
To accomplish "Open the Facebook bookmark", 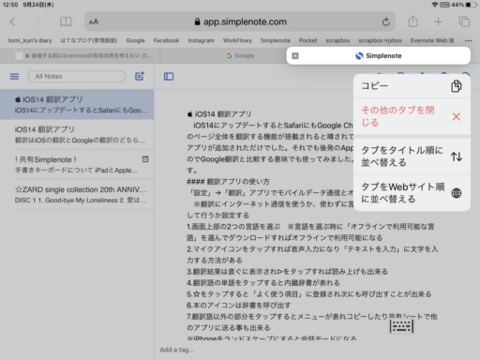I will (166, 40).
